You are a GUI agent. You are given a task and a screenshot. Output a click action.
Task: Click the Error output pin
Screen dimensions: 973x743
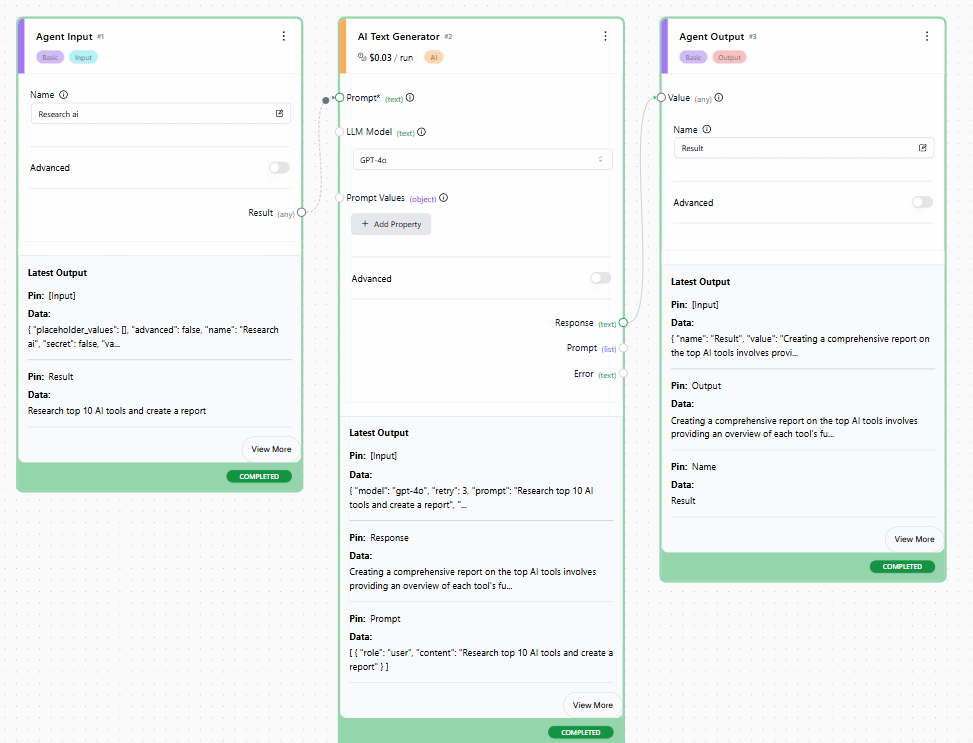point(623,374)
